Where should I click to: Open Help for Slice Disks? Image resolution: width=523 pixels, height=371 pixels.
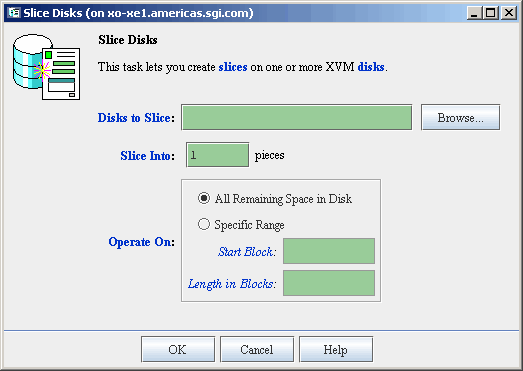coord(336,349)
